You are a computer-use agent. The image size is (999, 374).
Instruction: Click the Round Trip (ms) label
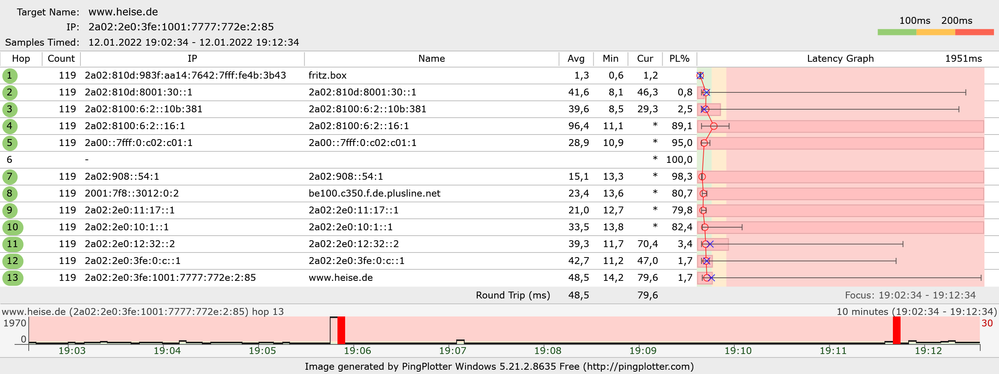512,295
